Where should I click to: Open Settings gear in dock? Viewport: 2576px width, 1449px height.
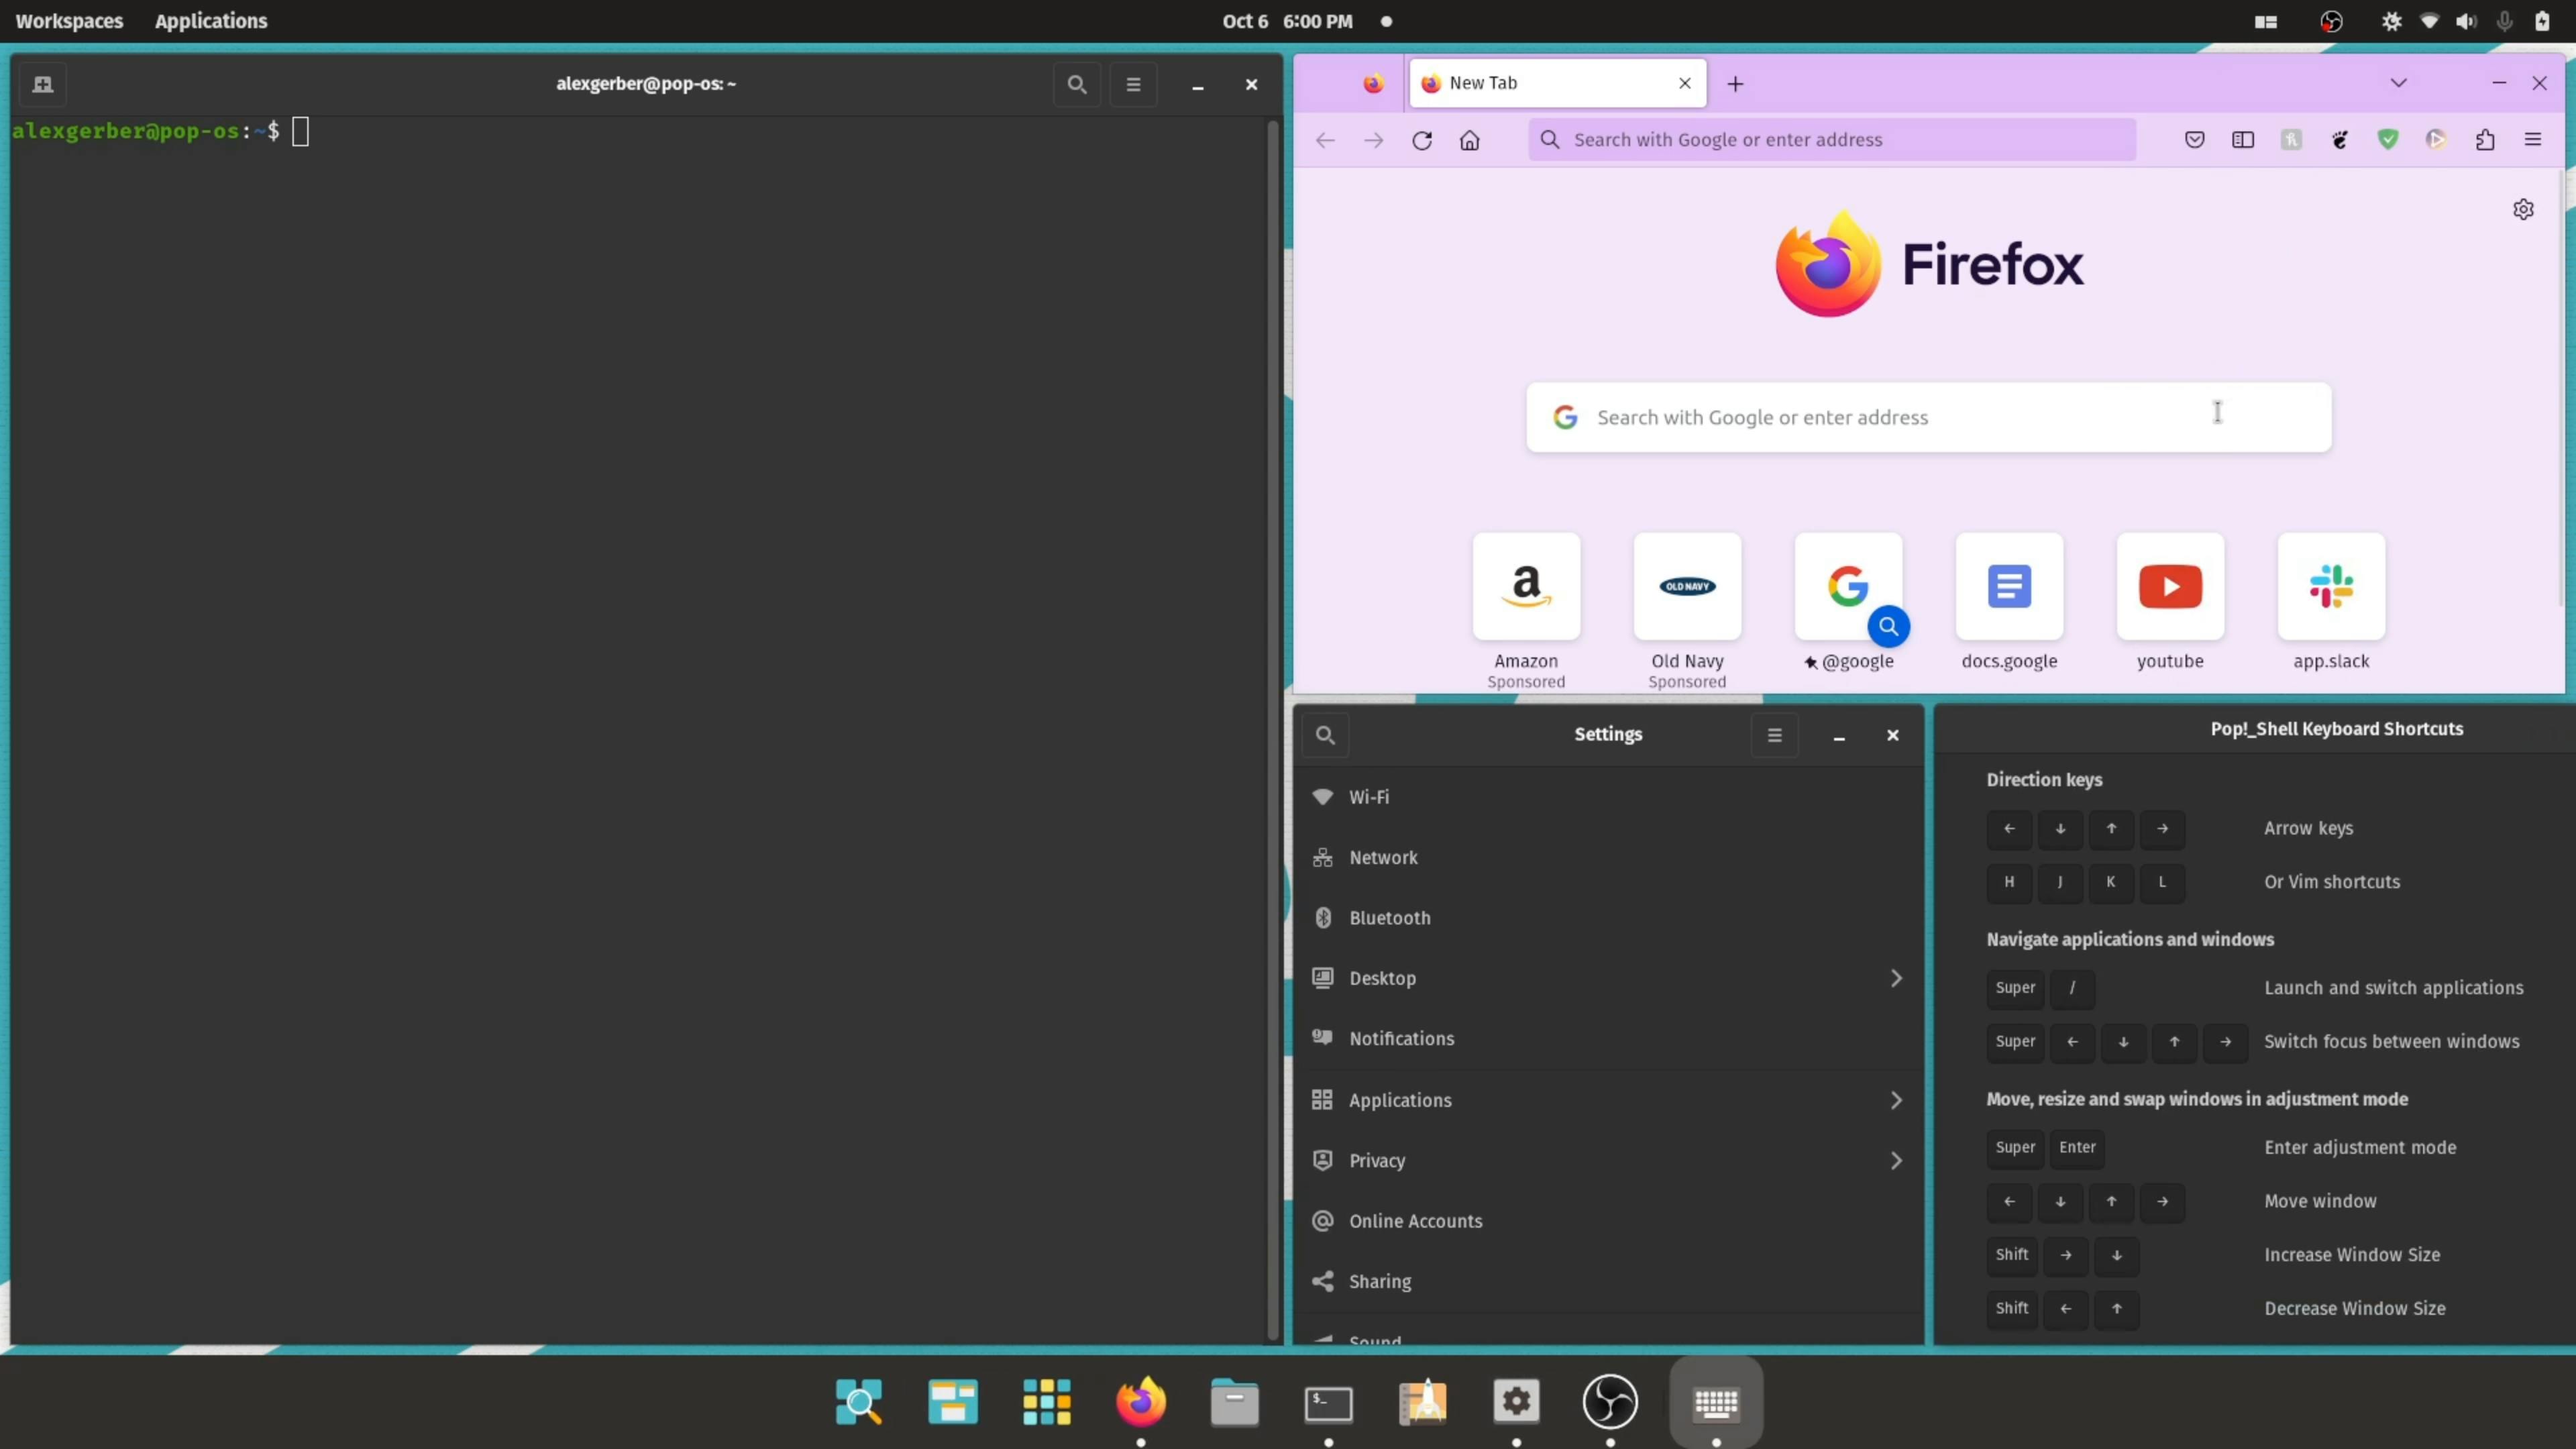pos(1516,1401)
